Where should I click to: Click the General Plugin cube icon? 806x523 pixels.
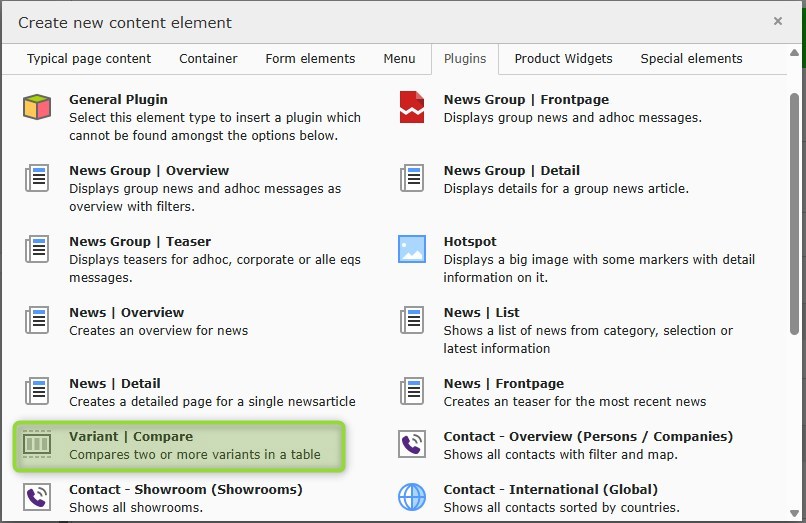point(37,107)
